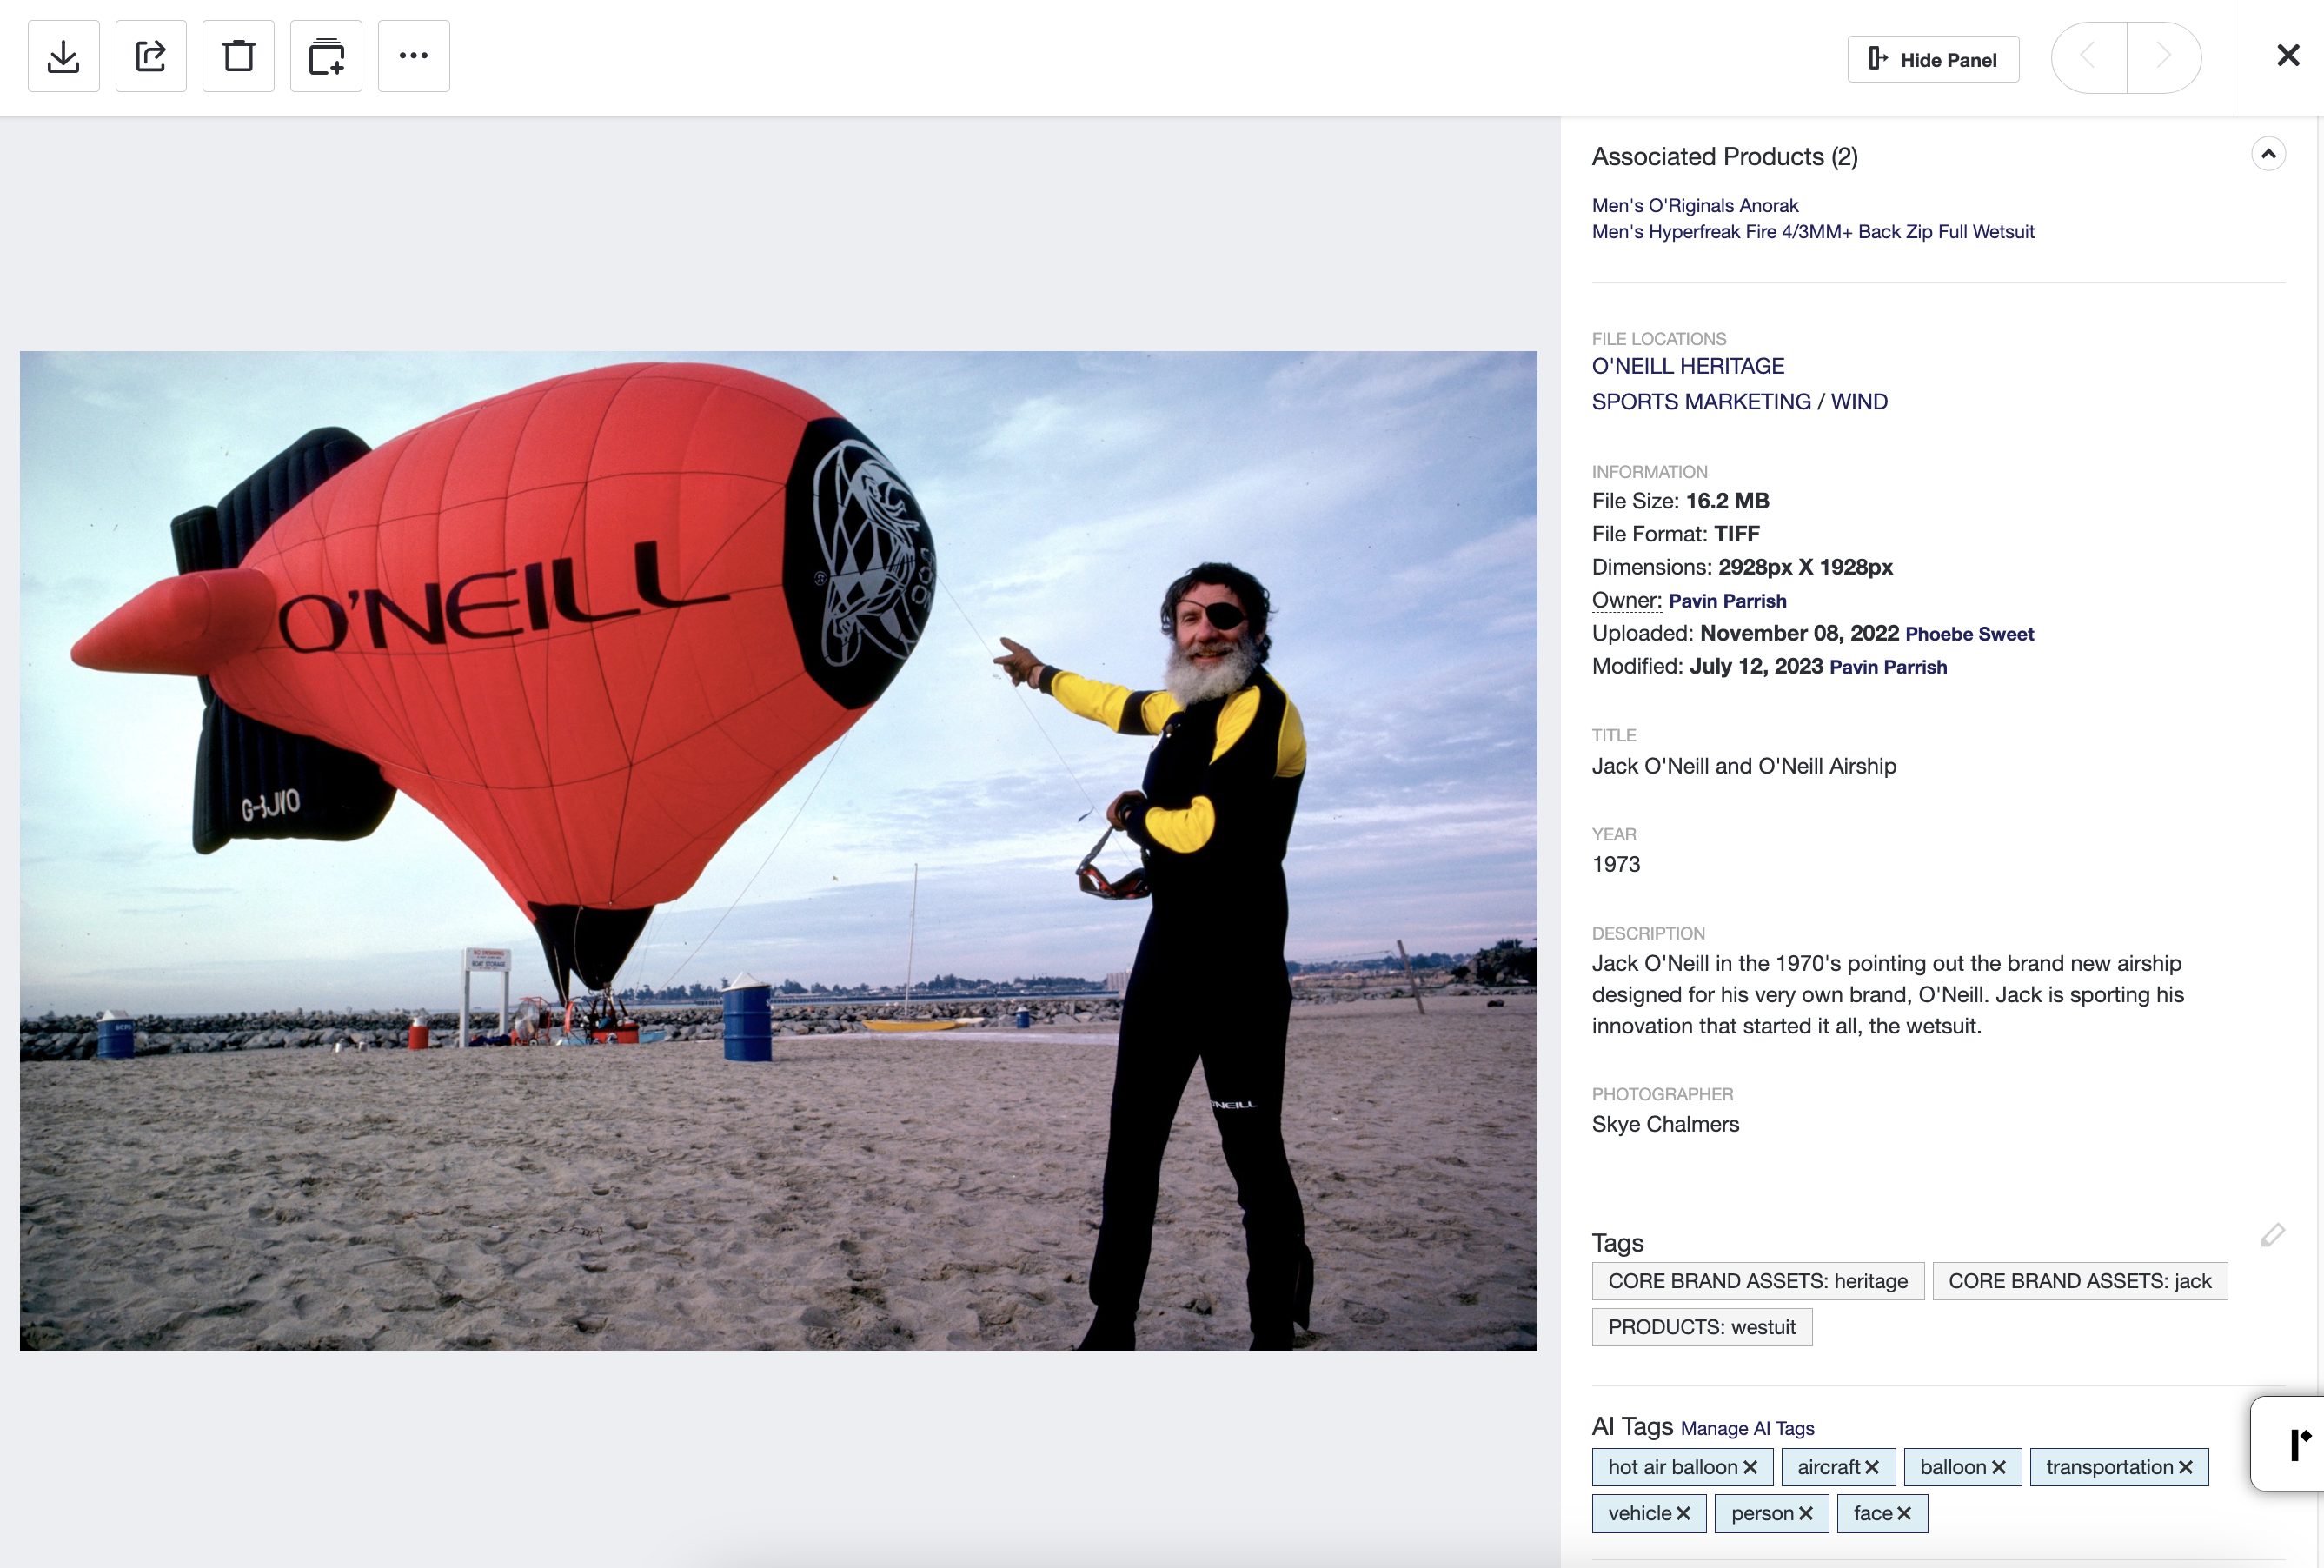Image resolution: width=2324 pixels, height=1568 pixels.
Task: Delete asset using the trash icon
Action: pyautogui.click(x=238, y=56)
